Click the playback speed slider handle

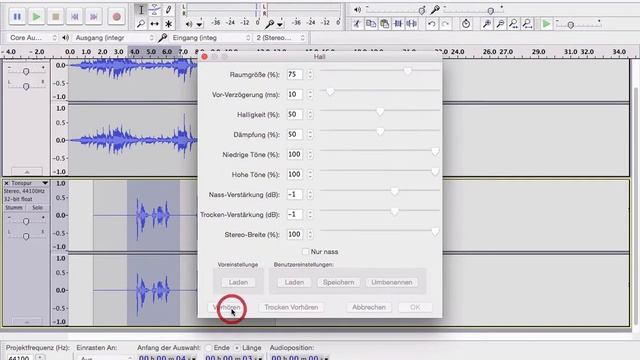(x=571, y=25)
